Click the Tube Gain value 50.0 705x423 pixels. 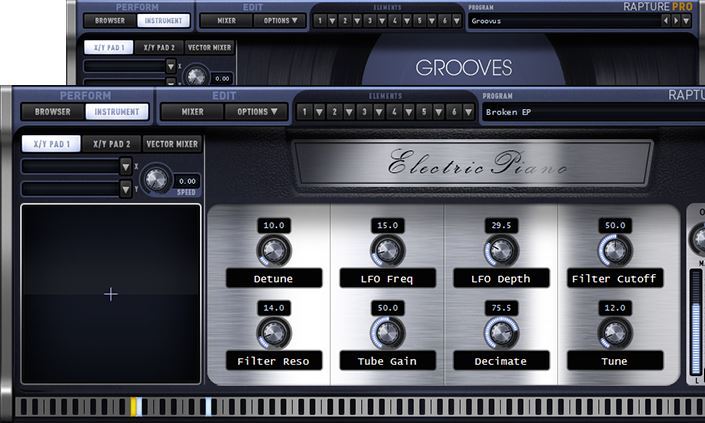(x=388, y=308)
